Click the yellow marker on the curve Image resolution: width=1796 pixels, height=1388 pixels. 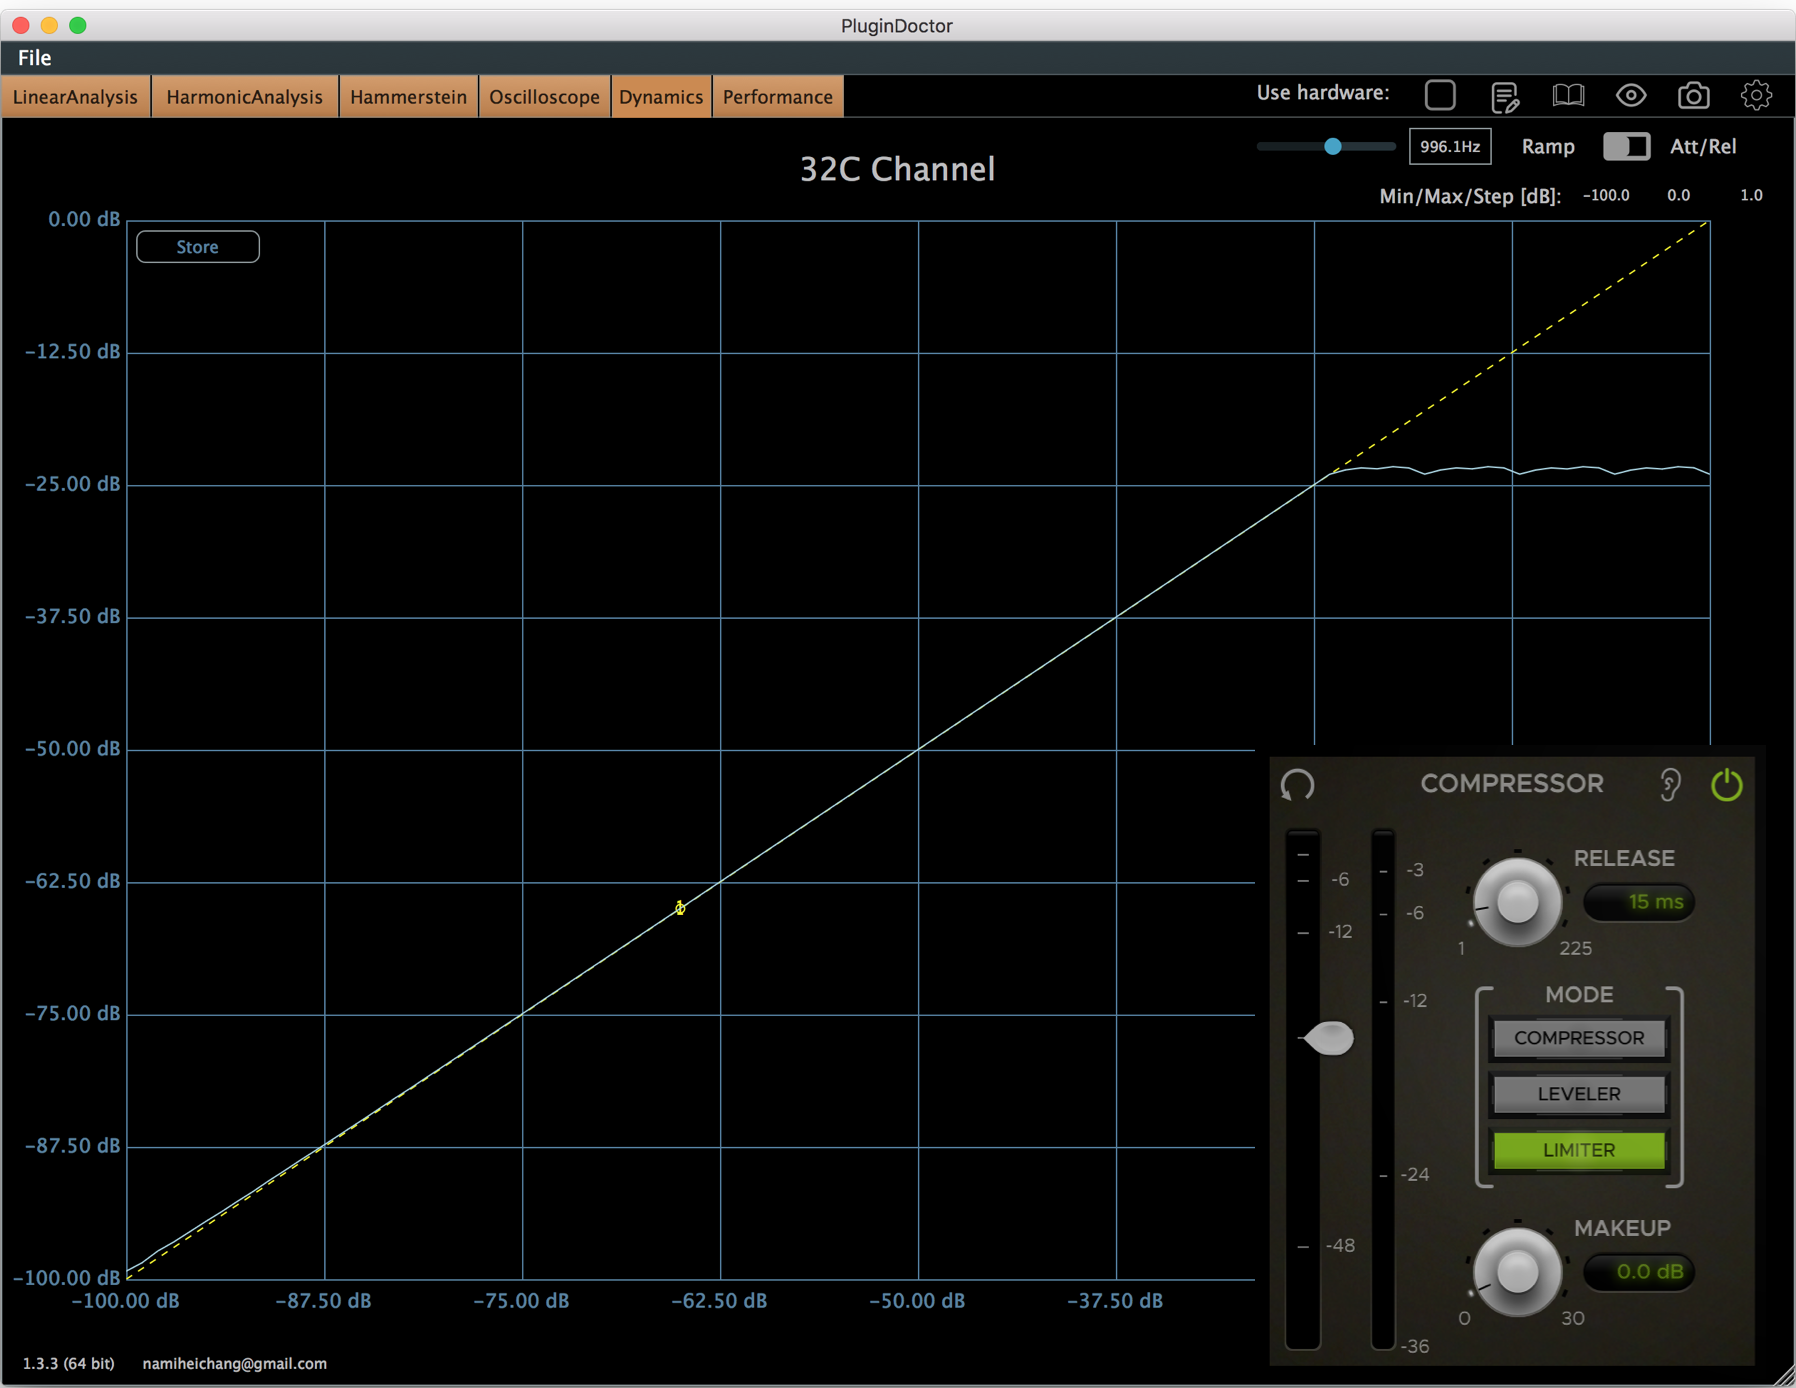[x=680, y=908]
